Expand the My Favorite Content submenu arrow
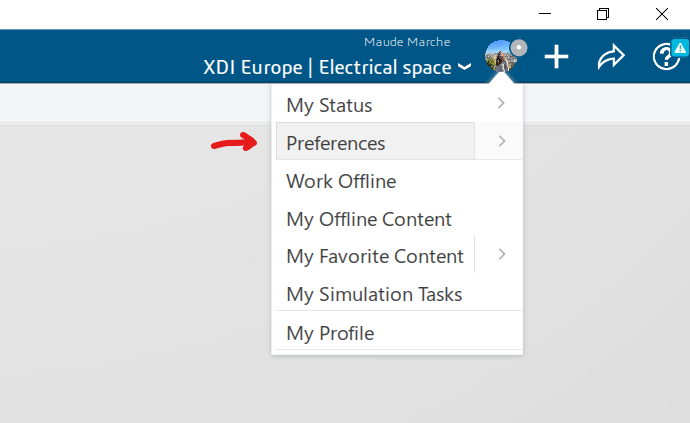 (501, 255)
